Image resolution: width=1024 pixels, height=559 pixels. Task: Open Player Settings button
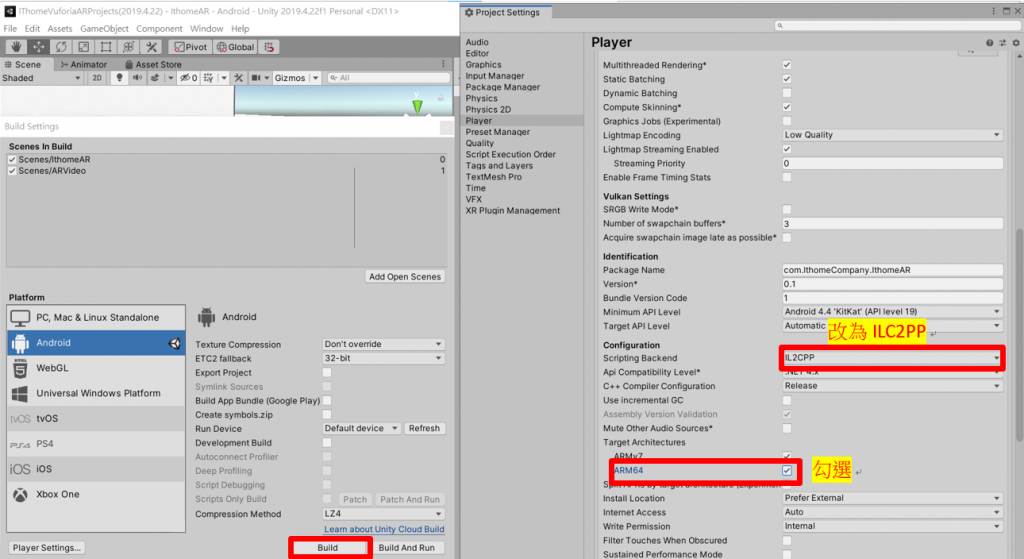47,548
